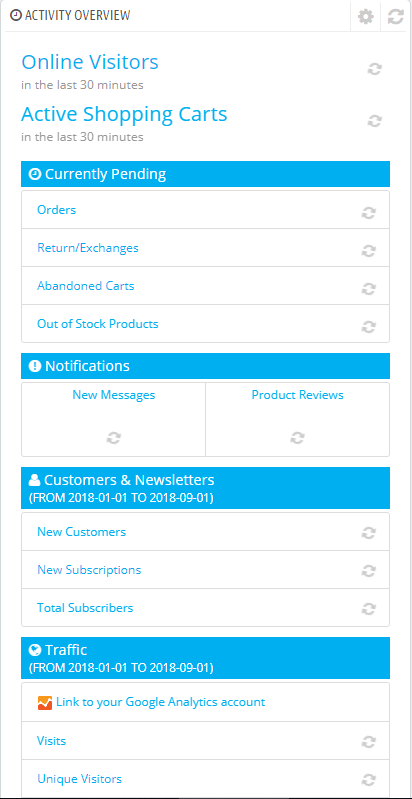This screenshot has height=799, width=412.
Task: Click the refresh icon beside Total Subscribers
Action: coord(368,608)
